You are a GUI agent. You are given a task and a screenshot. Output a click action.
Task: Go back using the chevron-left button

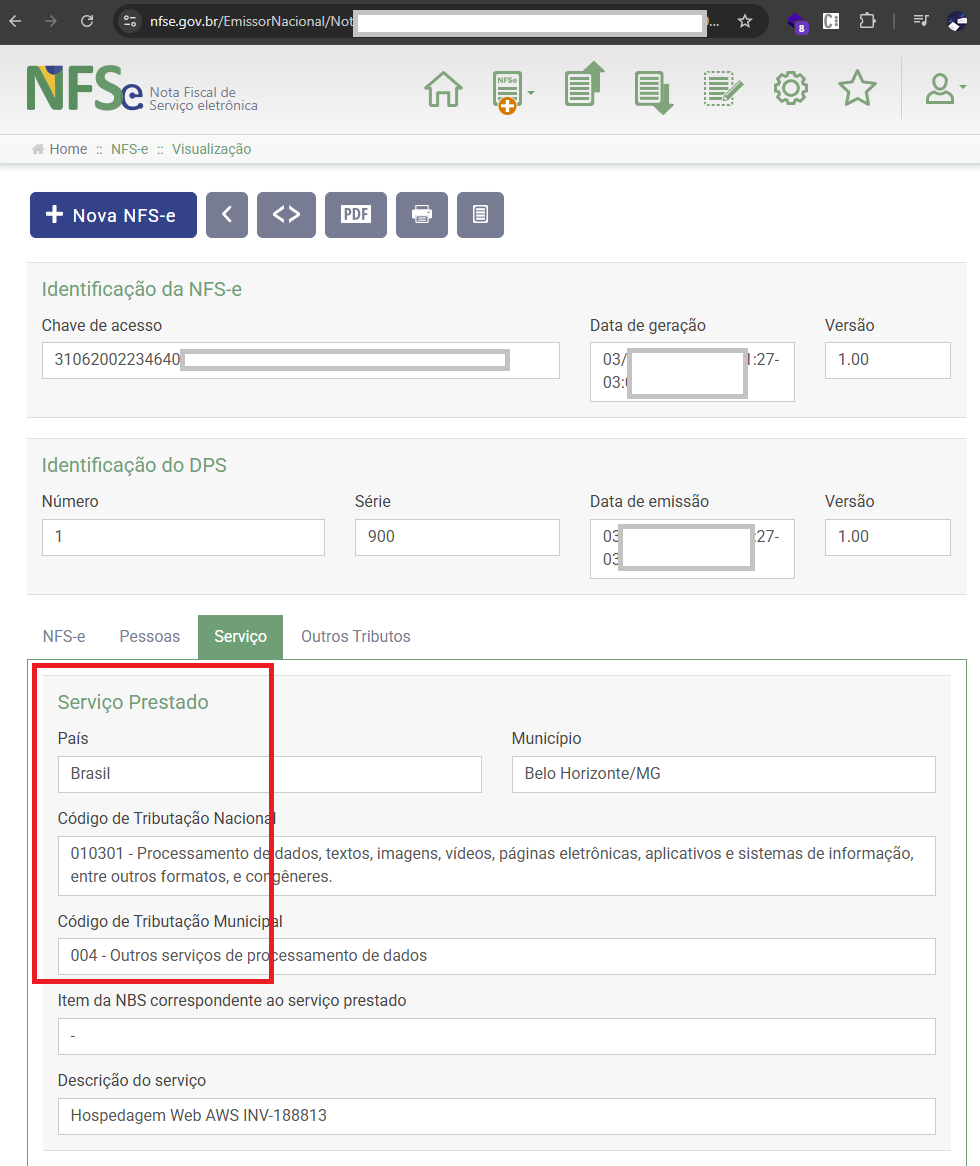point(227,215)
